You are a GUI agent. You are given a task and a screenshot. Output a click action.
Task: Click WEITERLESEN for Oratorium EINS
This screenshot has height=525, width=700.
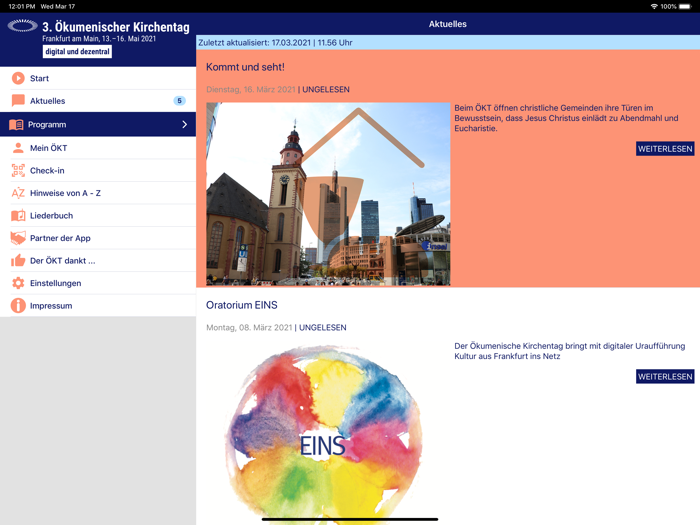point(665,376)
